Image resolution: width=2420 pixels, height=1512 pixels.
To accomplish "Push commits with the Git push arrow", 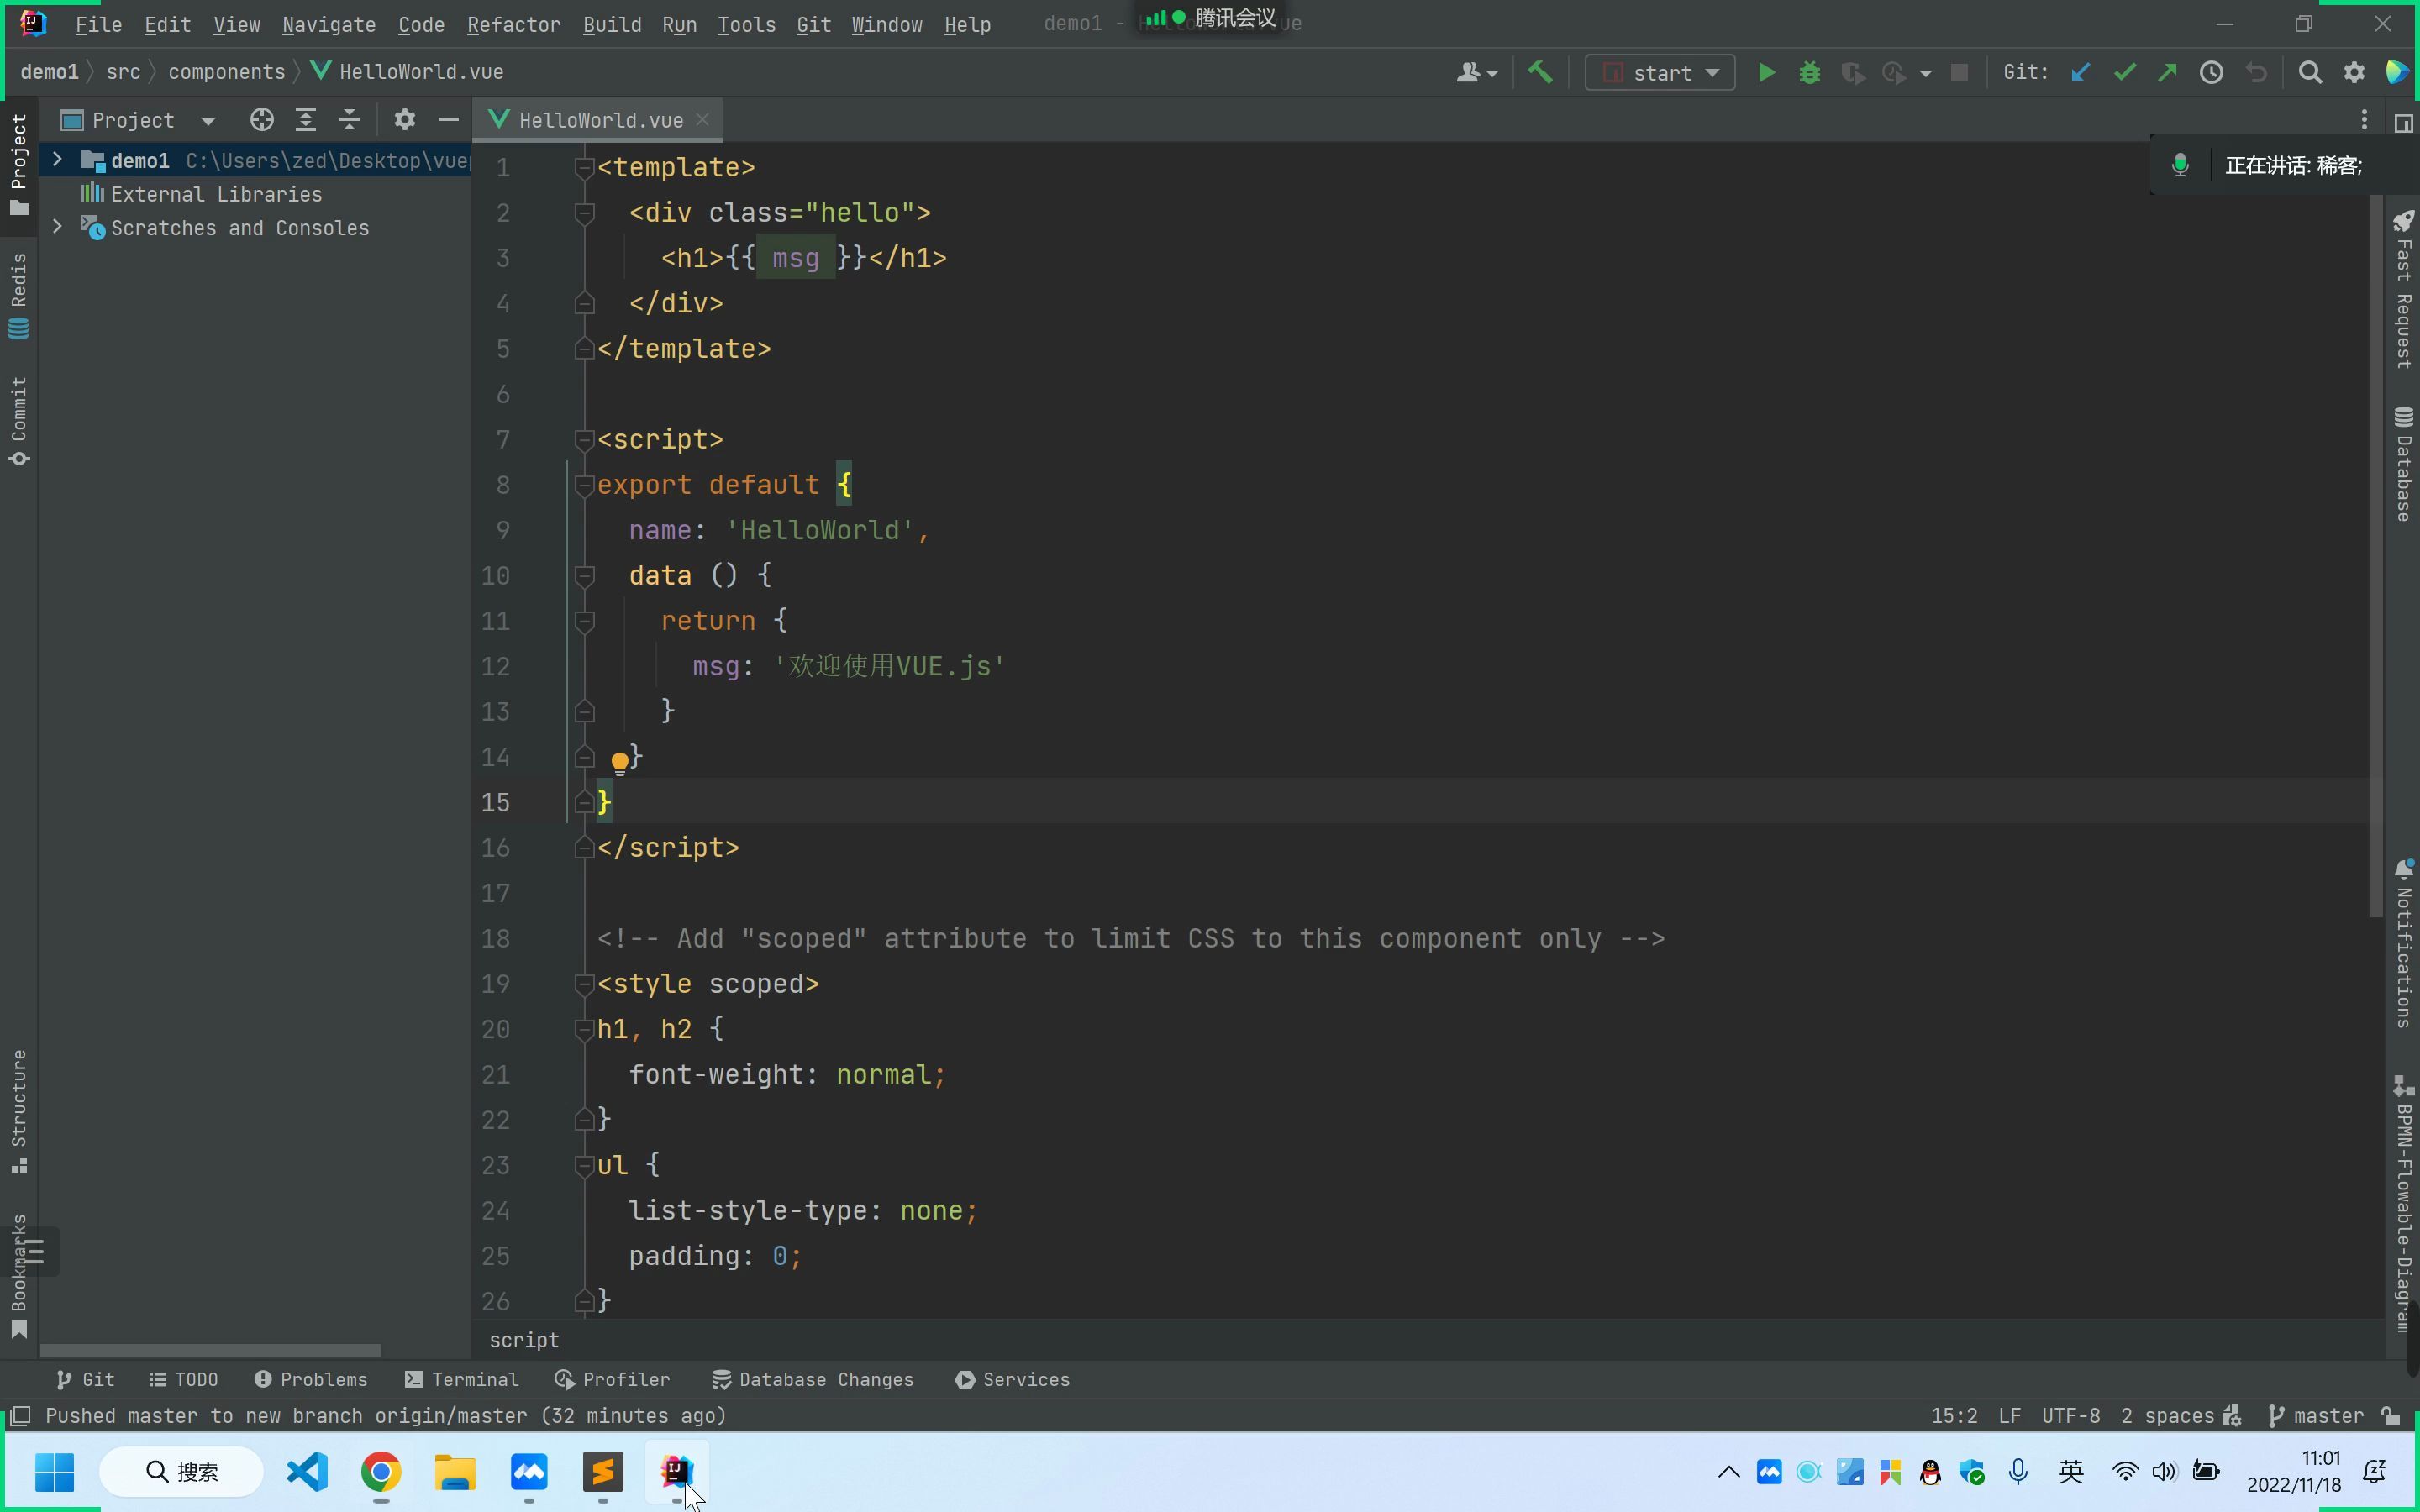I will click(2167, 73).
